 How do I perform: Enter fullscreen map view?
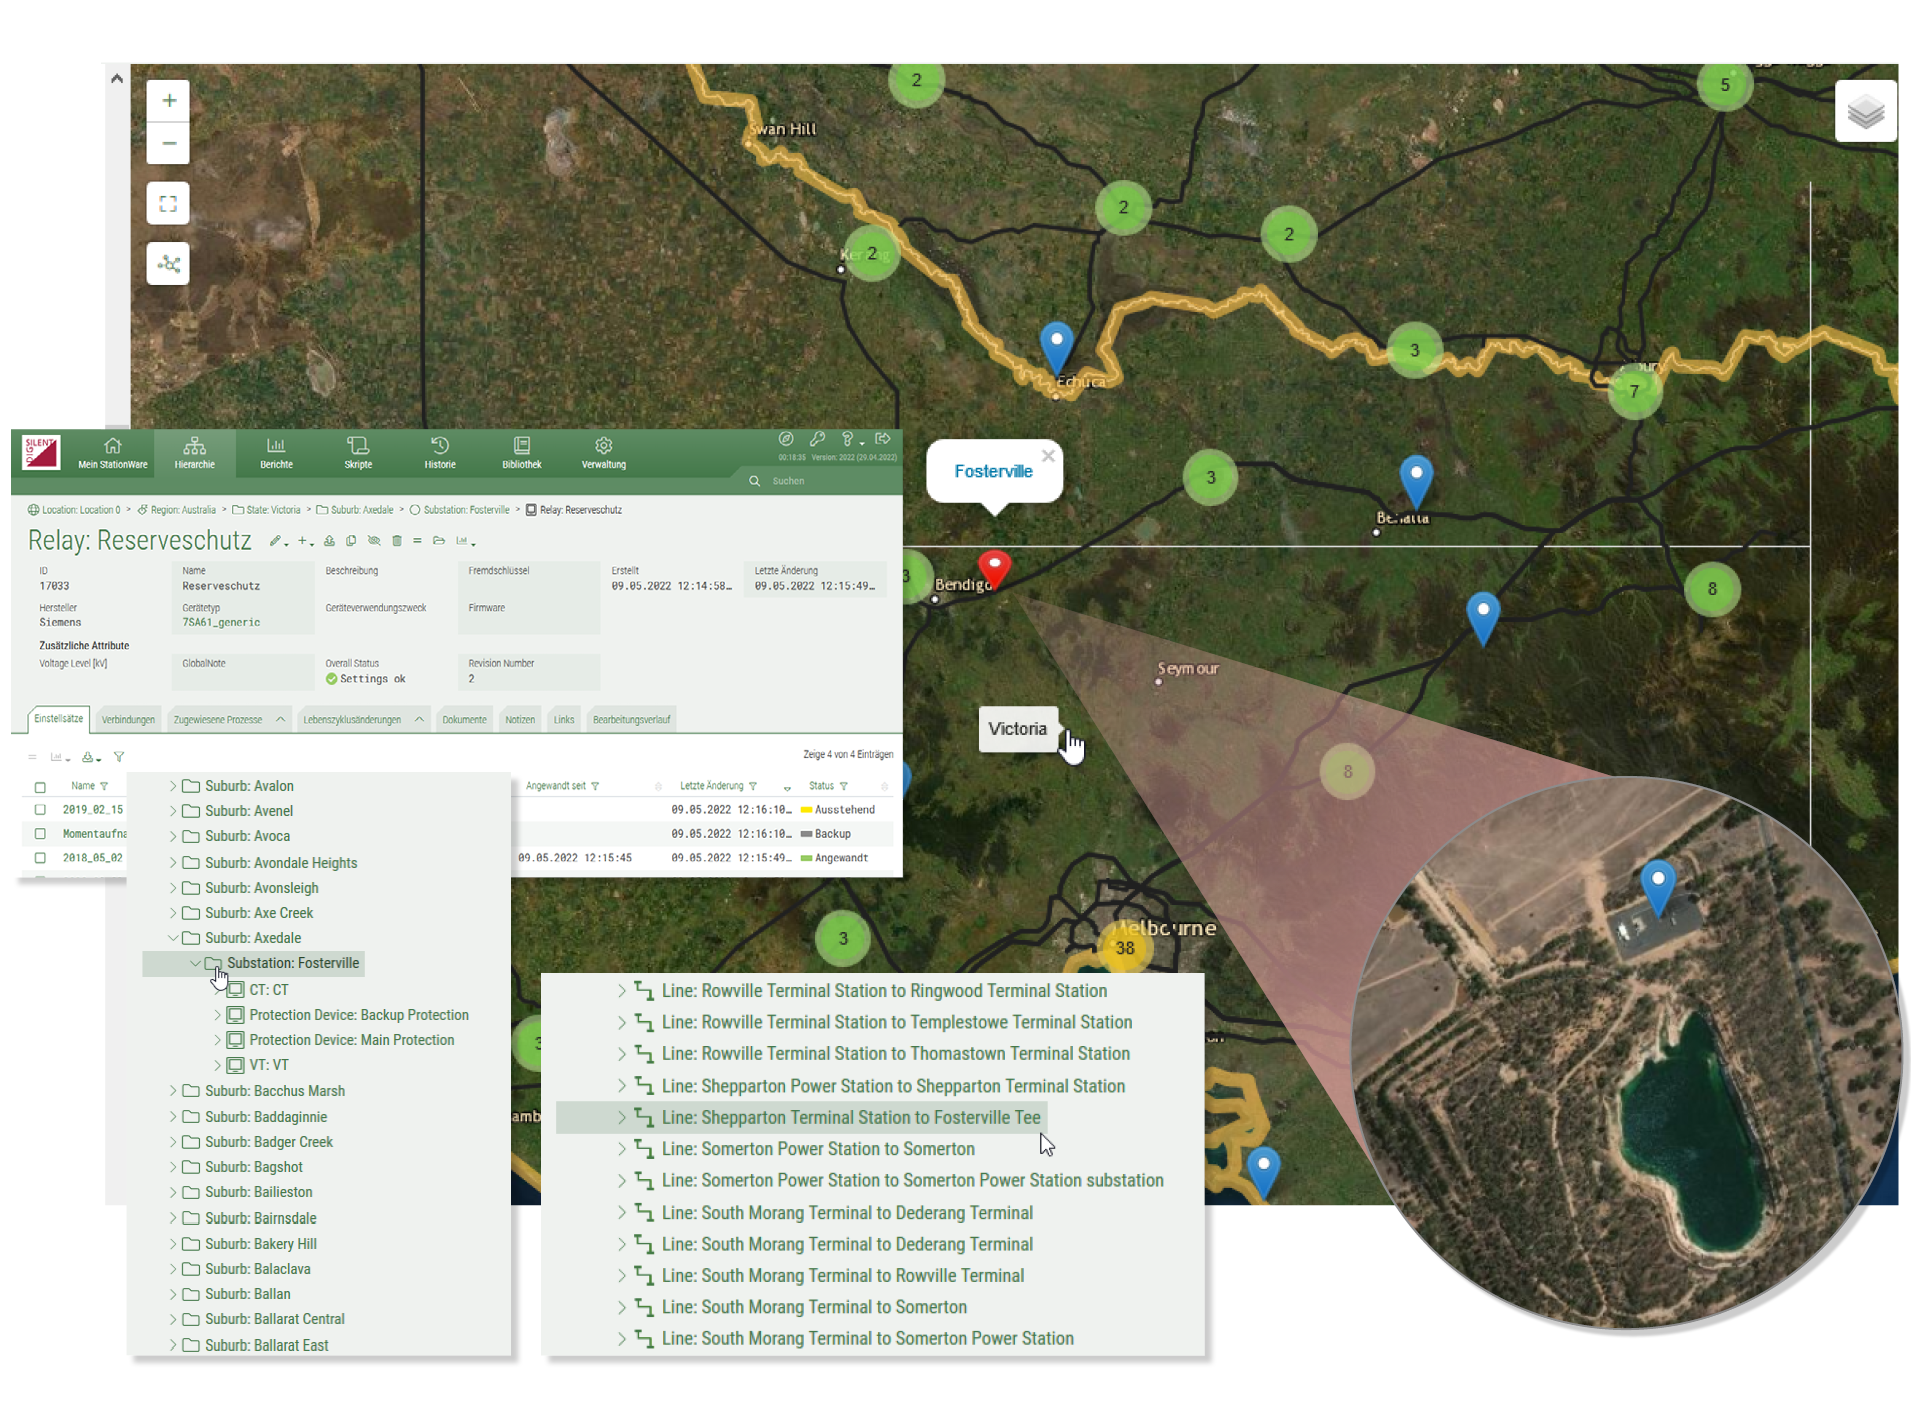[x=168, y=204]
